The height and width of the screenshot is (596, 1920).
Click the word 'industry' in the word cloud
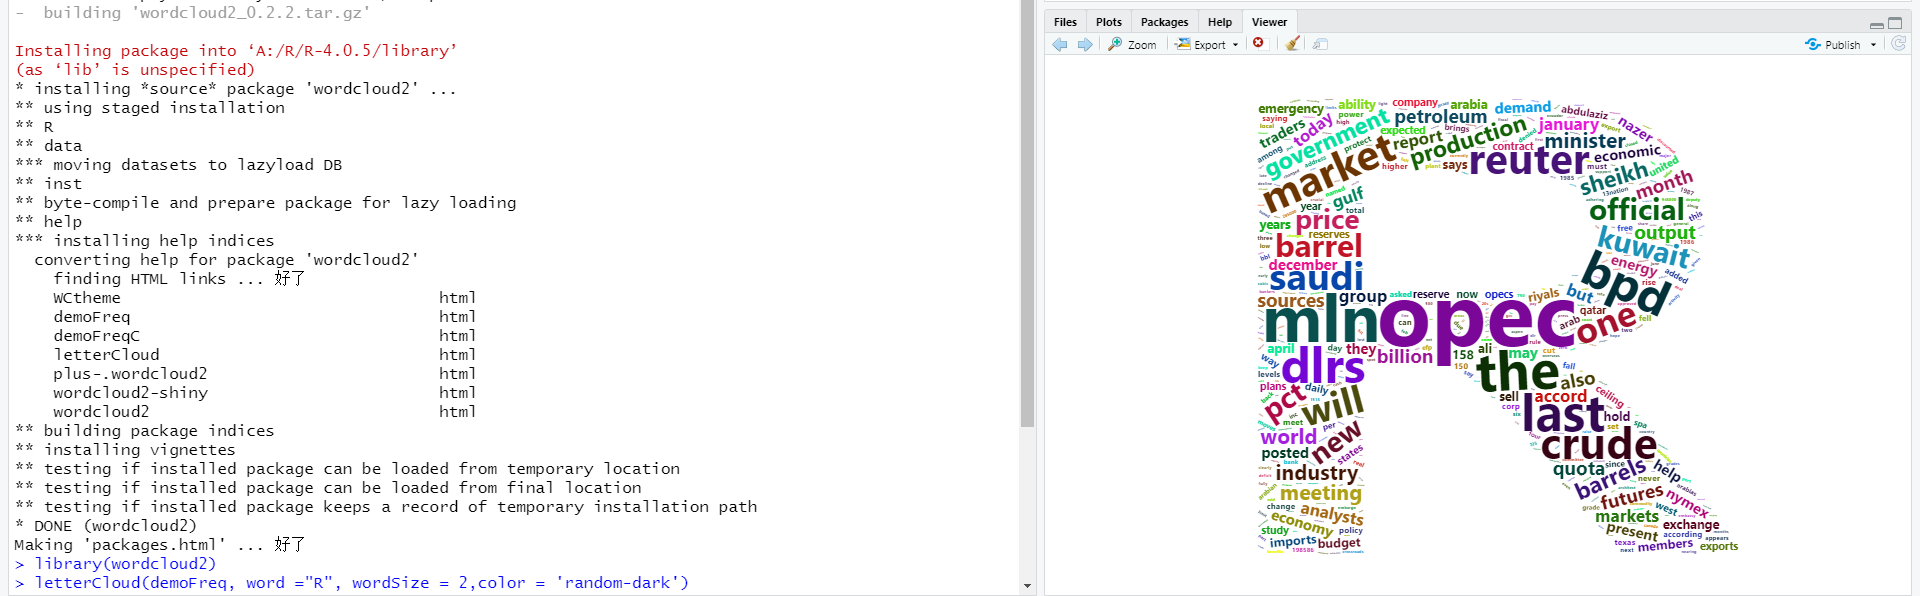click(x=1316, y=473)
